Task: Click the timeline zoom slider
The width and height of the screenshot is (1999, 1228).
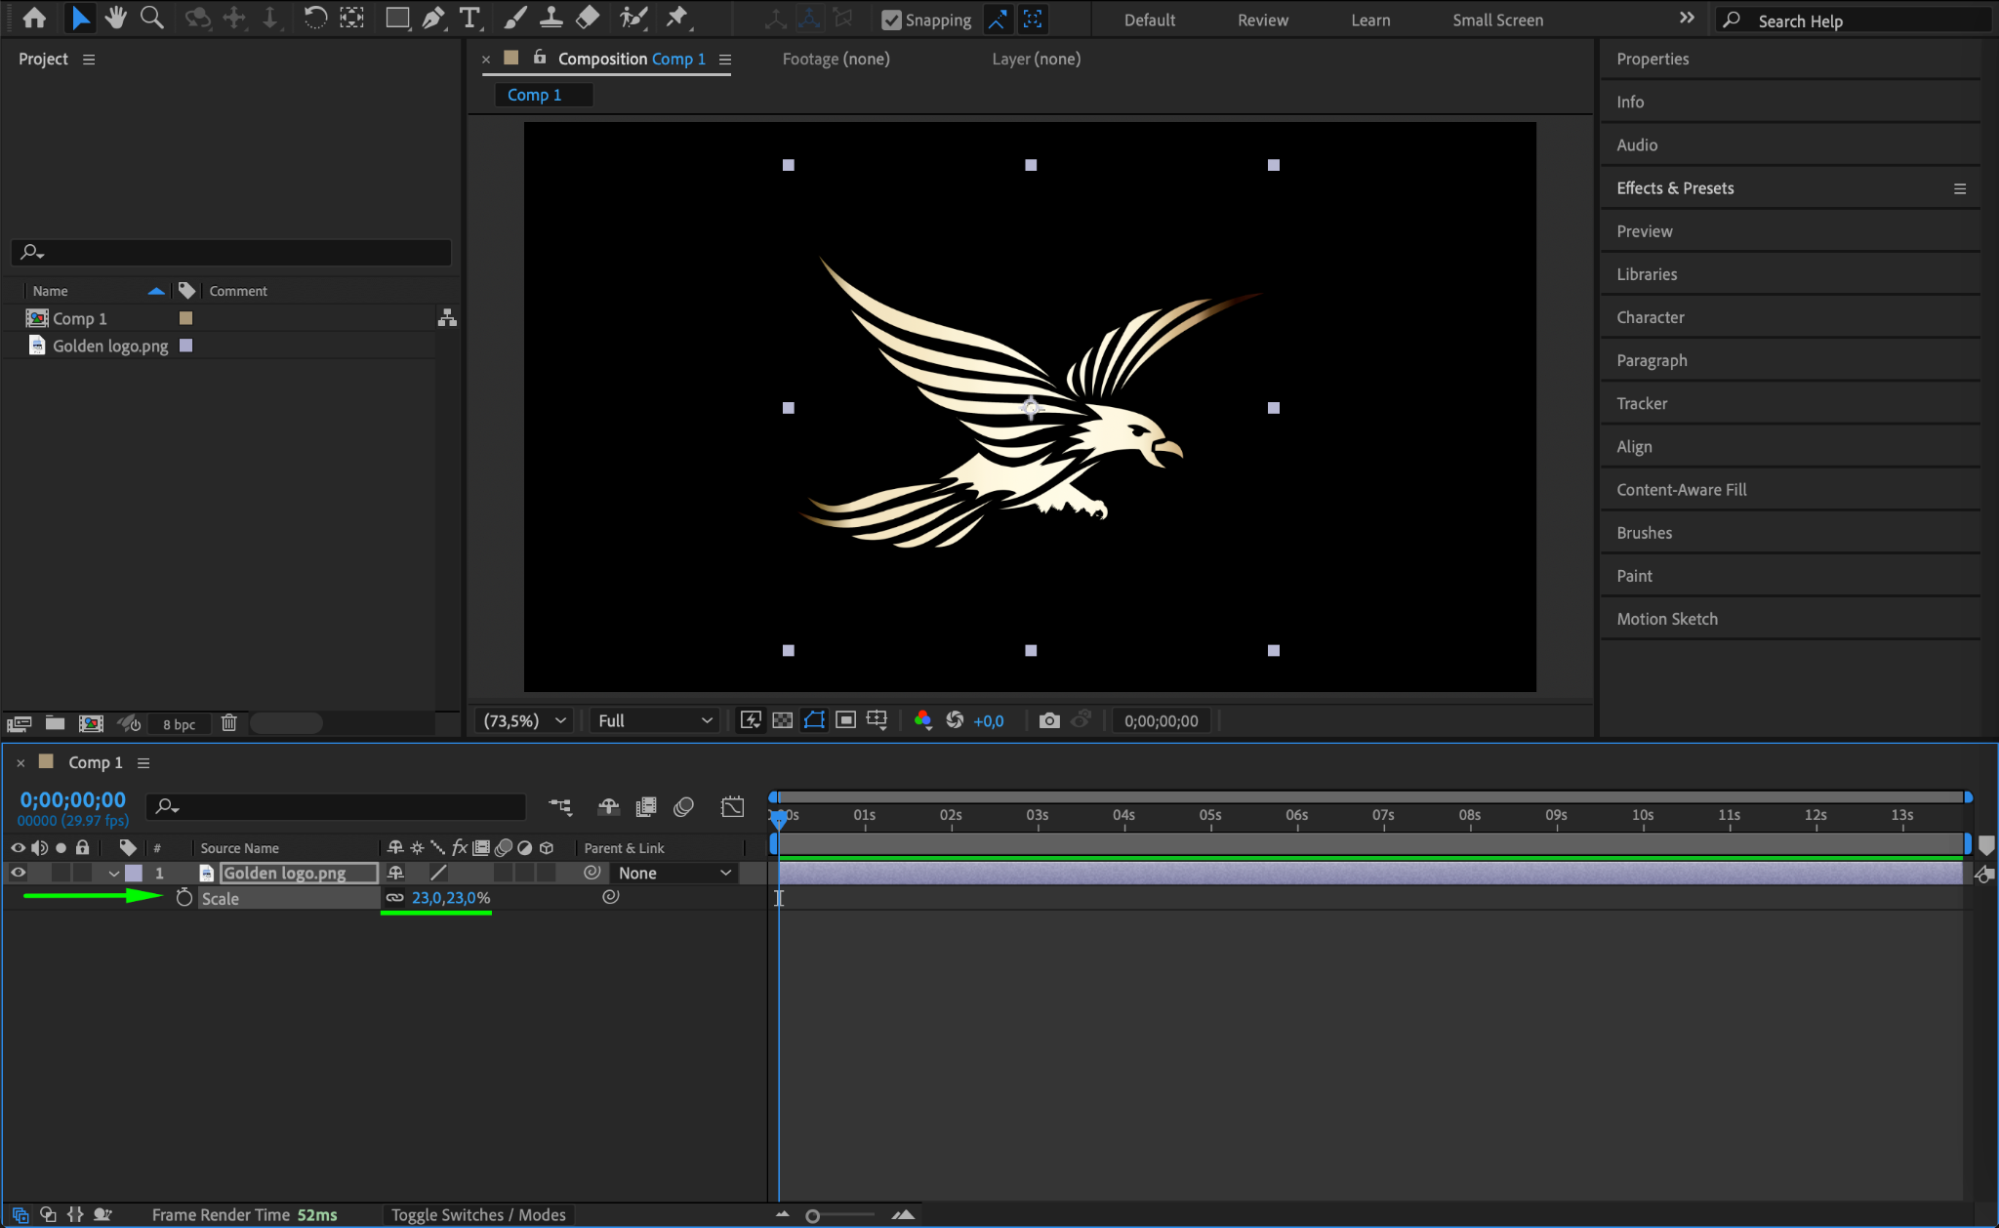Action: tap(813, 1216)
